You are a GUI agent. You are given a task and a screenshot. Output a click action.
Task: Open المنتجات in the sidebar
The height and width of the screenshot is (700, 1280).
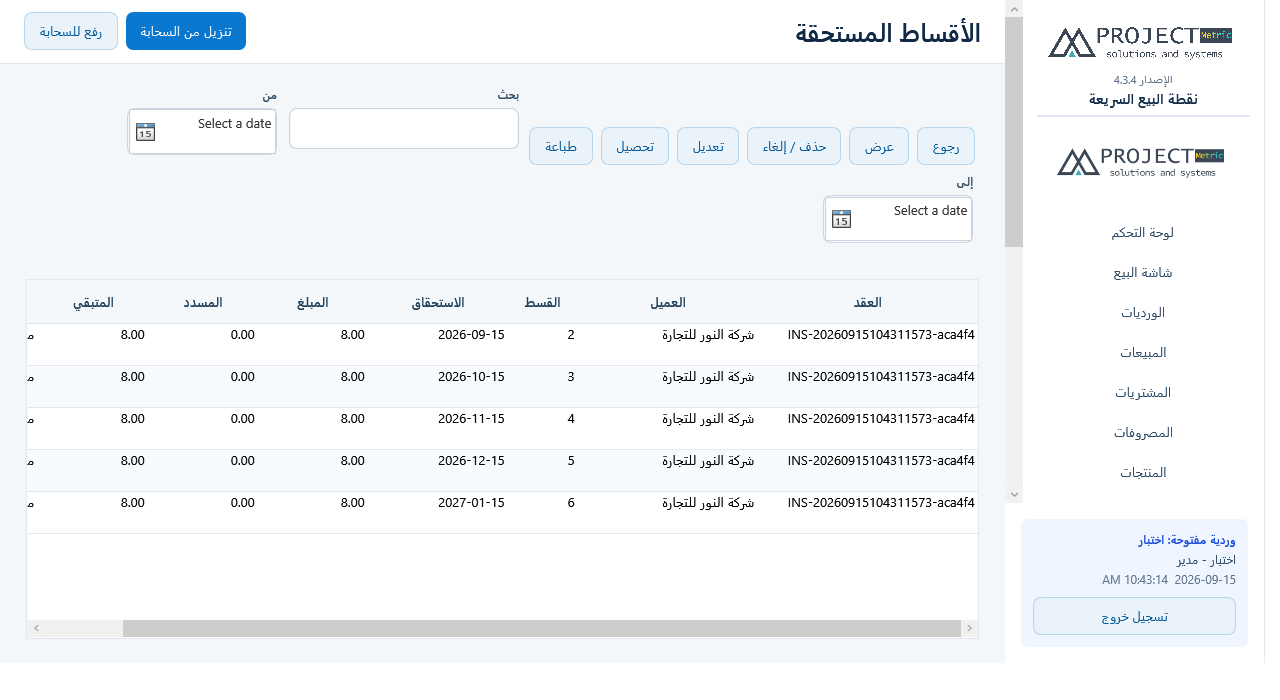pyautogui.click(x=1141, y=472)
